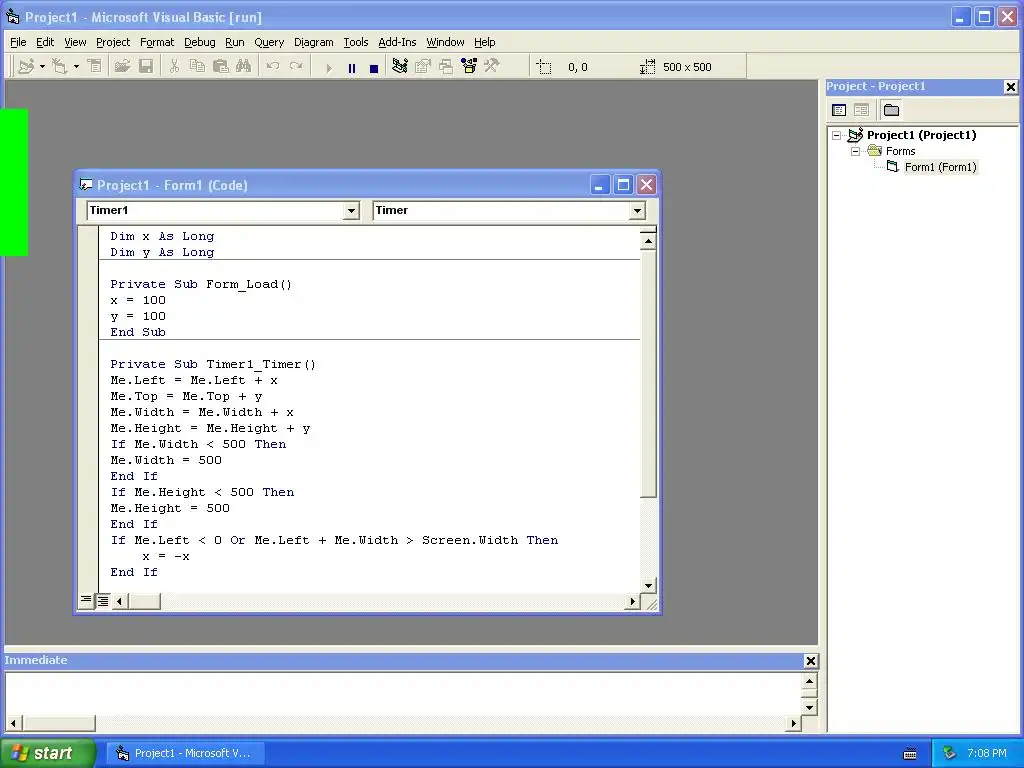
Task: Toggle Procedure View button in code window
Action: (86, 600)
